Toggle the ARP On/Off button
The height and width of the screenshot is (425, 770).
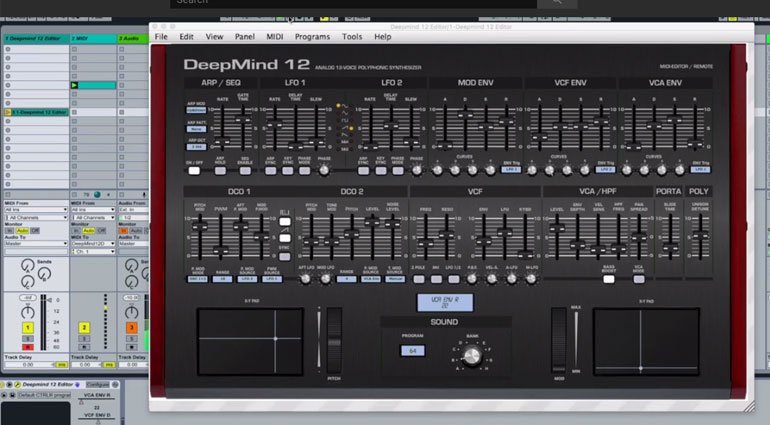pyautogui.click(x=194, y=170)
